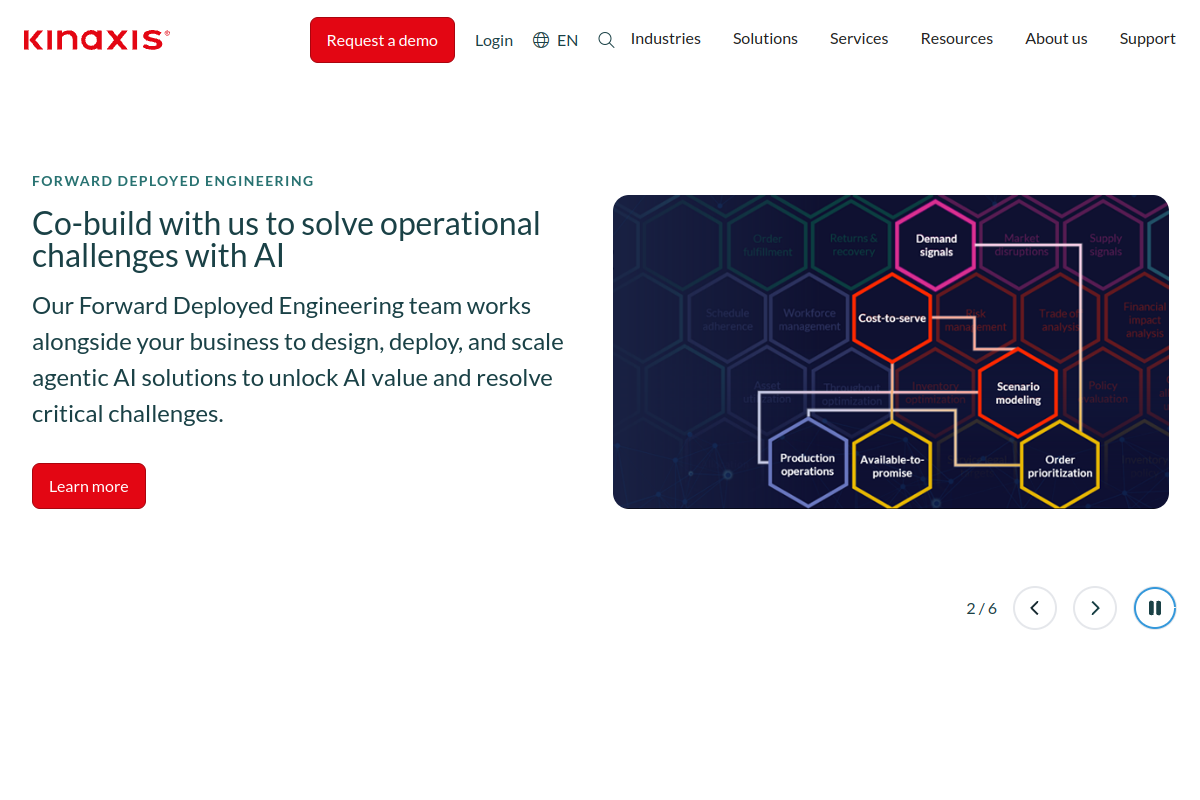Click the Co-build with us heading
The height and width of the screenshot is (800, 1200).
click(286, 239)
